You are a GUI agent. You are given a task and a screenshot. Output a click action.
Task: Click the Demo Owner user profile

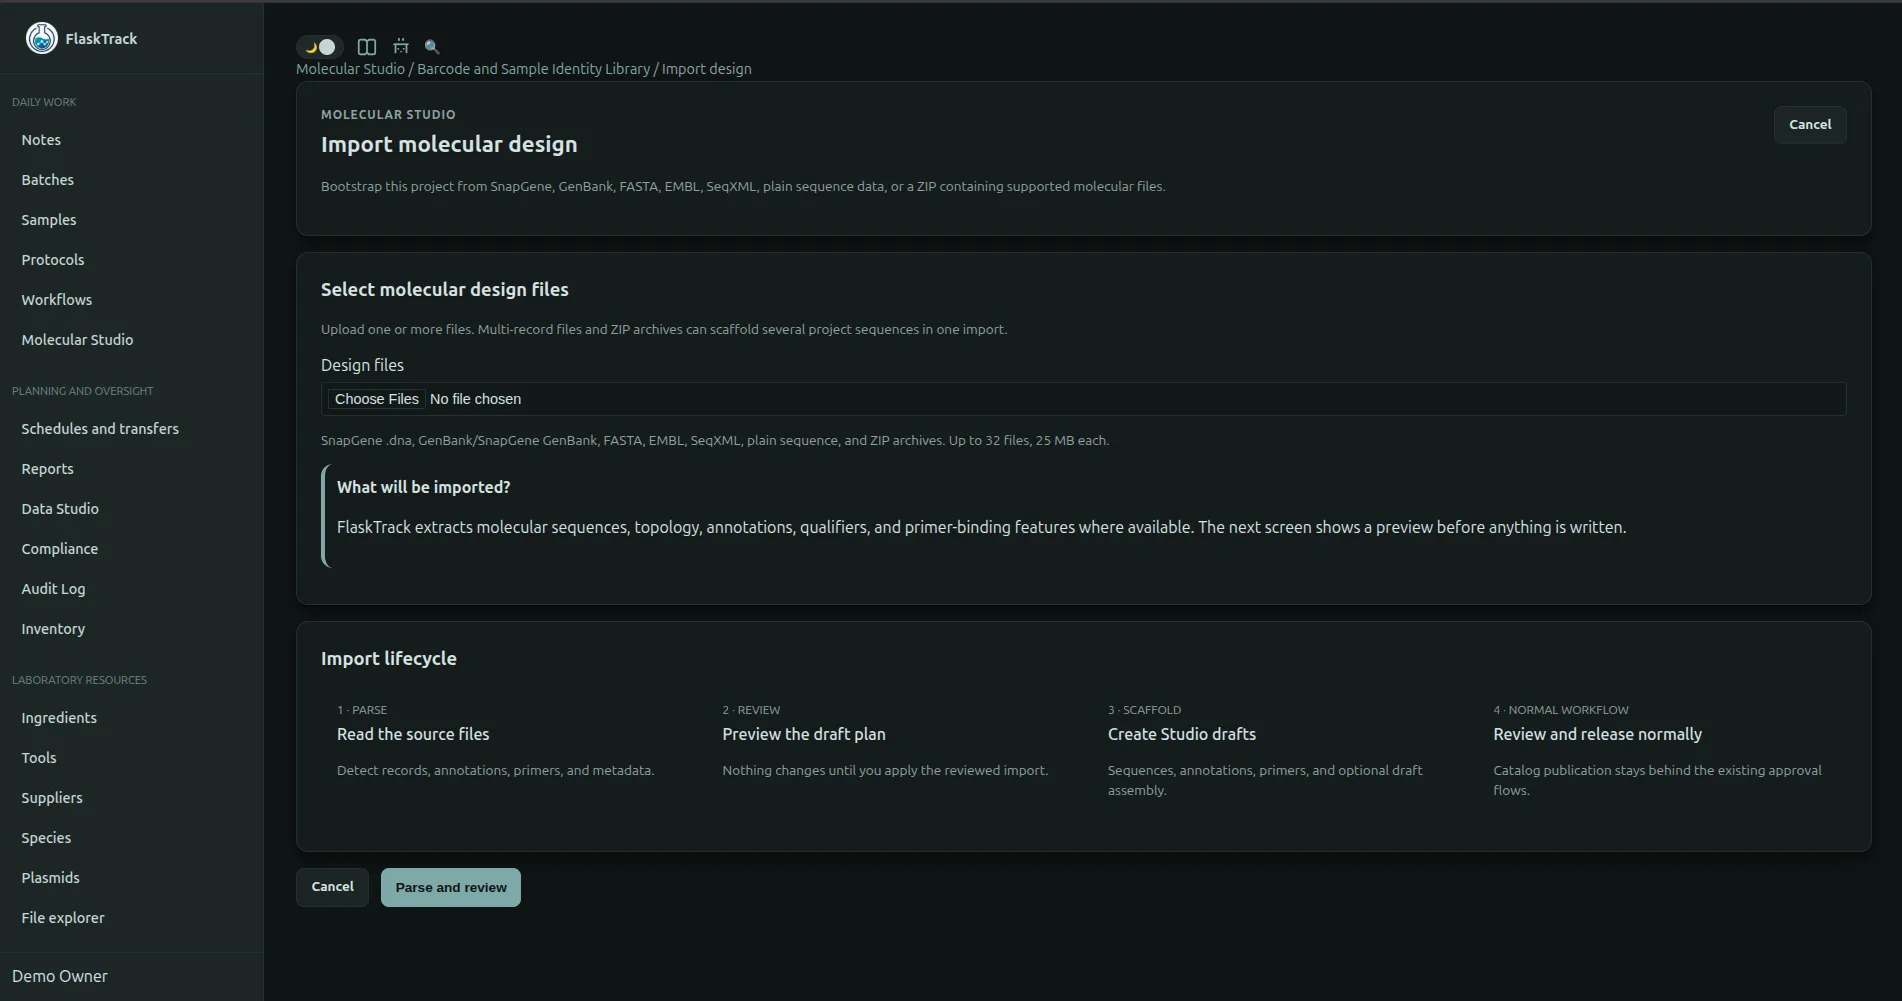(x=60, y=976)
